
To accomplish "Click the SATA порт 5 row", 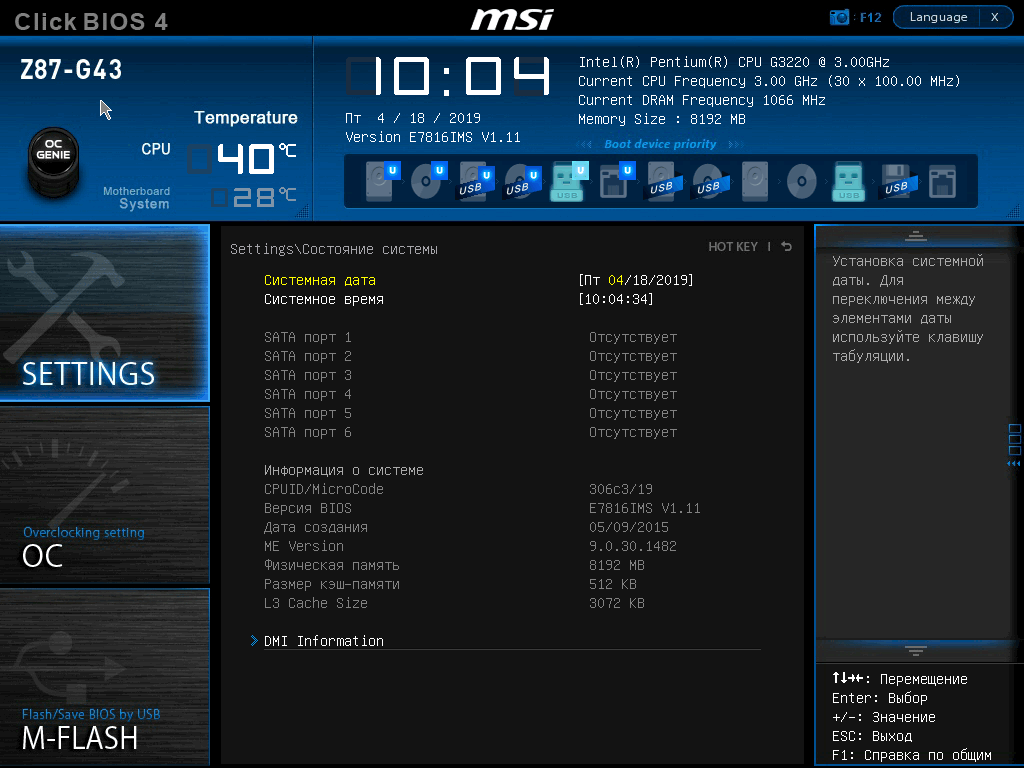I will pos(471,413).
